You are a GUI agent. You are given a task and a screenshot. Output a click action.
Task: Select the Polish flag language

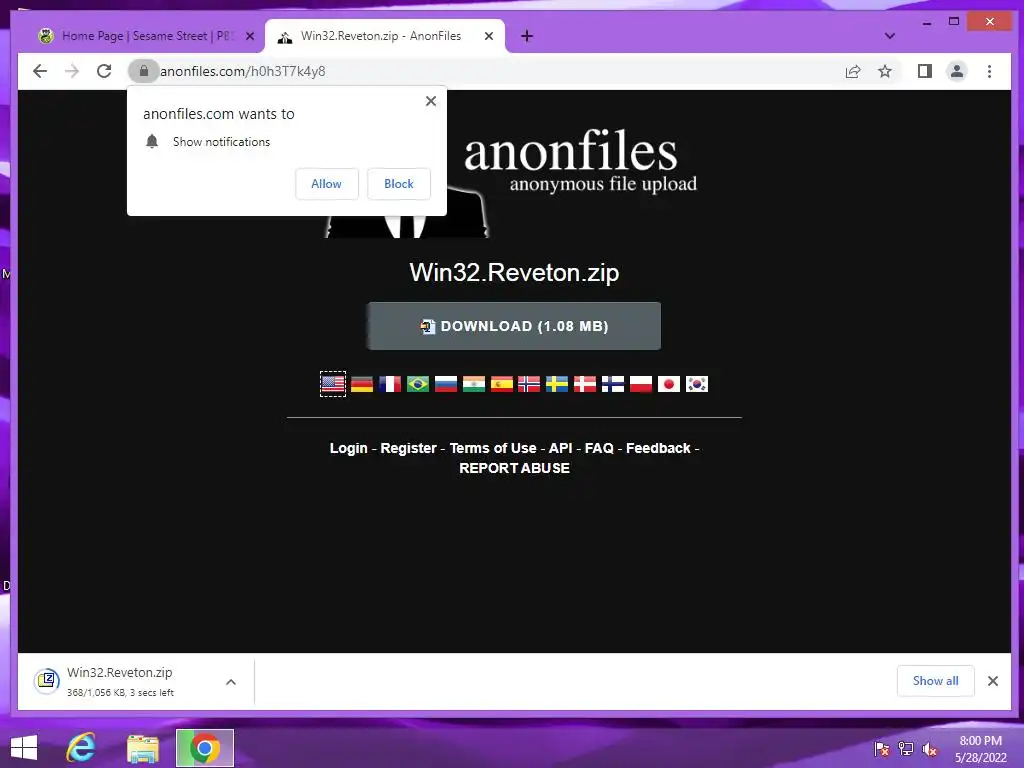coord(641,384)
